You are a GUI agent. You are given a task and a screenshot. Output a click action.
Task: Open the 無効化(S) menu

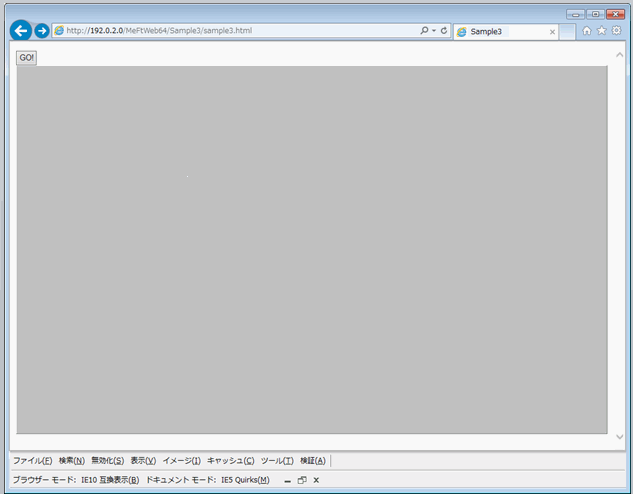click(108, 461)
